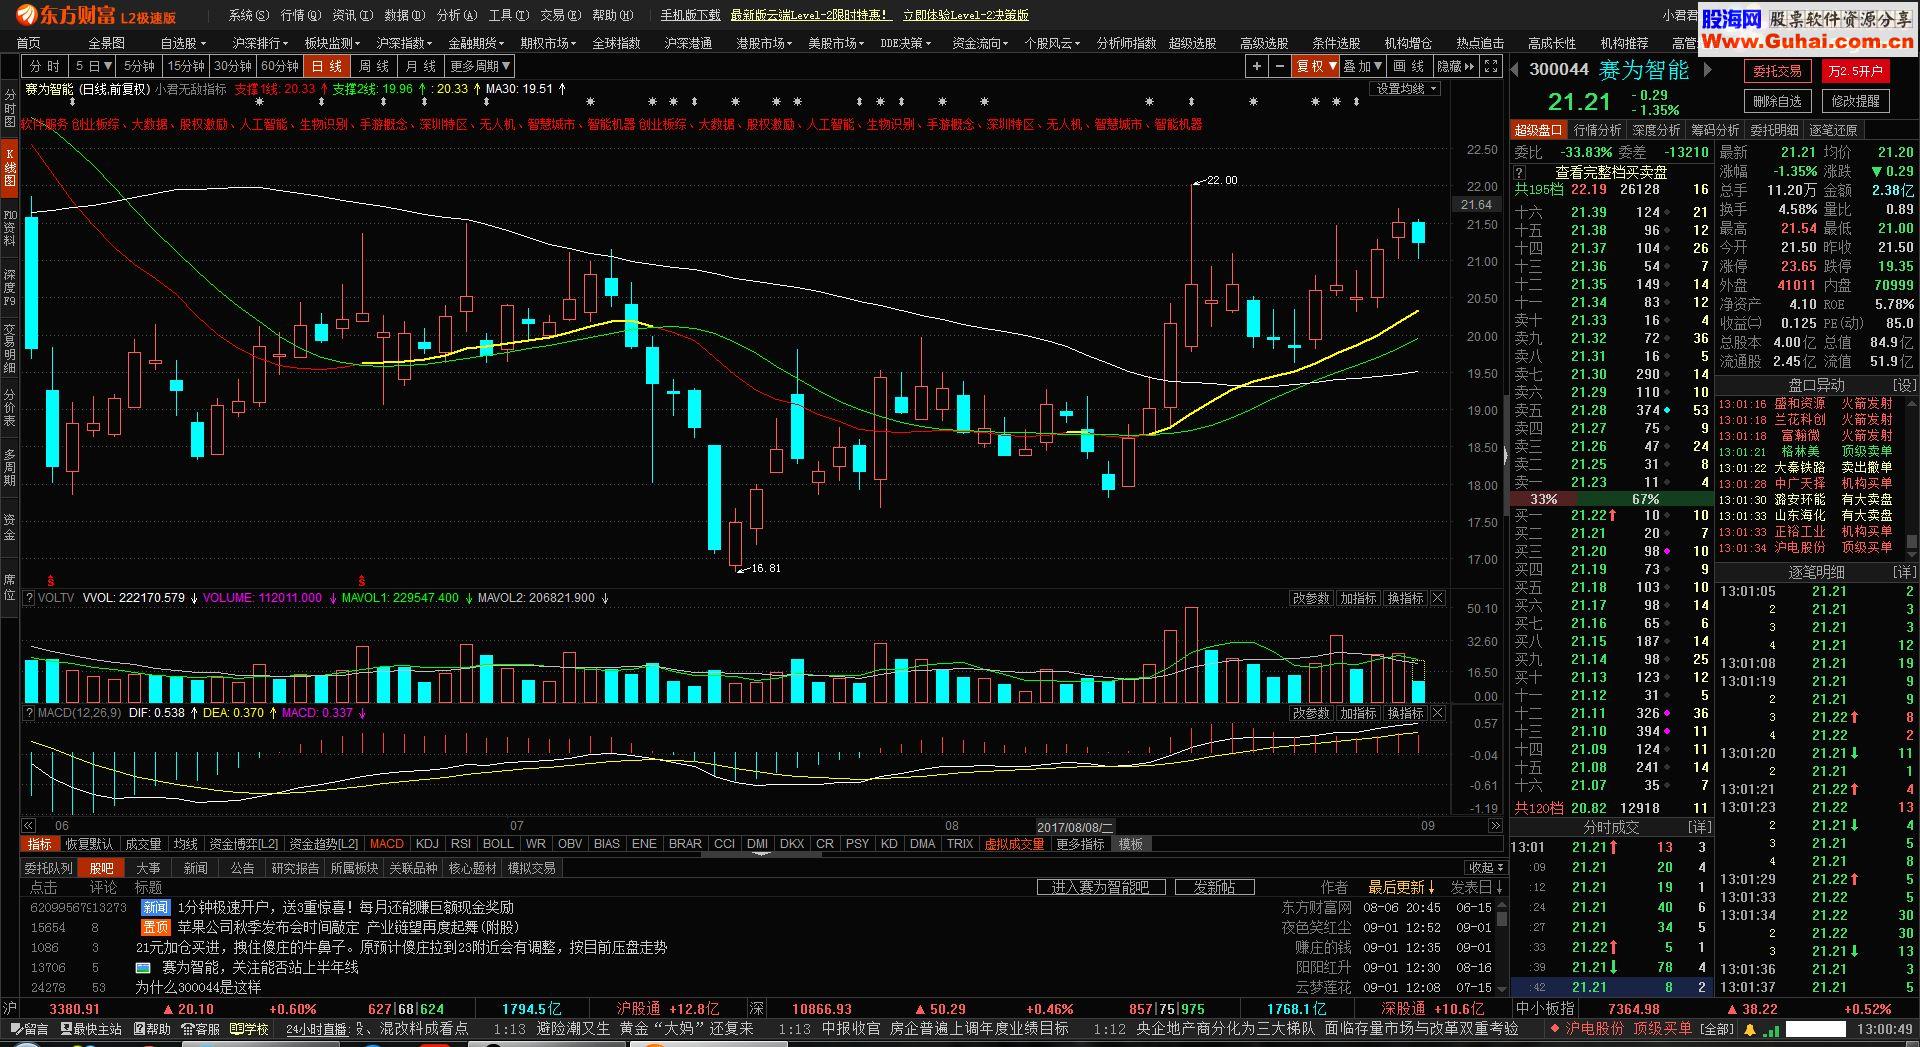Expand 隐藏 side panel toggle
The image size is (1920, 1047).
pyautogui.click(x=1456, y=66)
